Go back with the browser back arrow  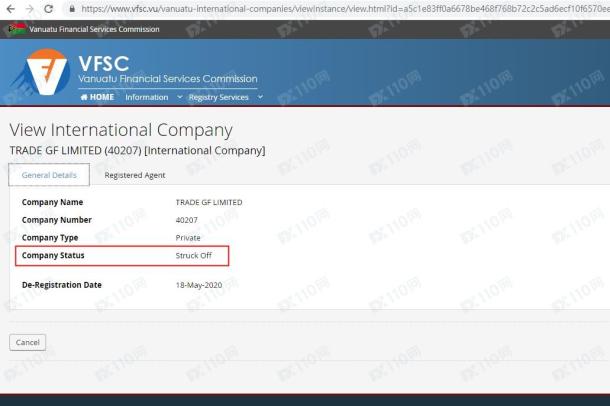tap(11, 9)
